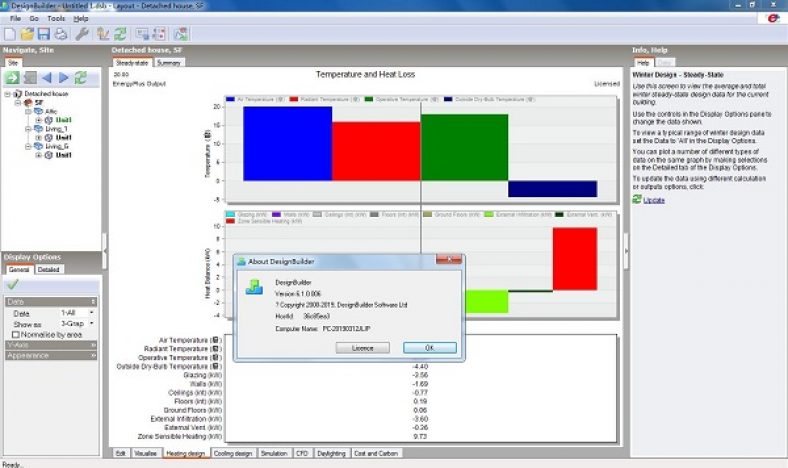
Task: Click the Update link in Help pane
Action: coord(654,200)
